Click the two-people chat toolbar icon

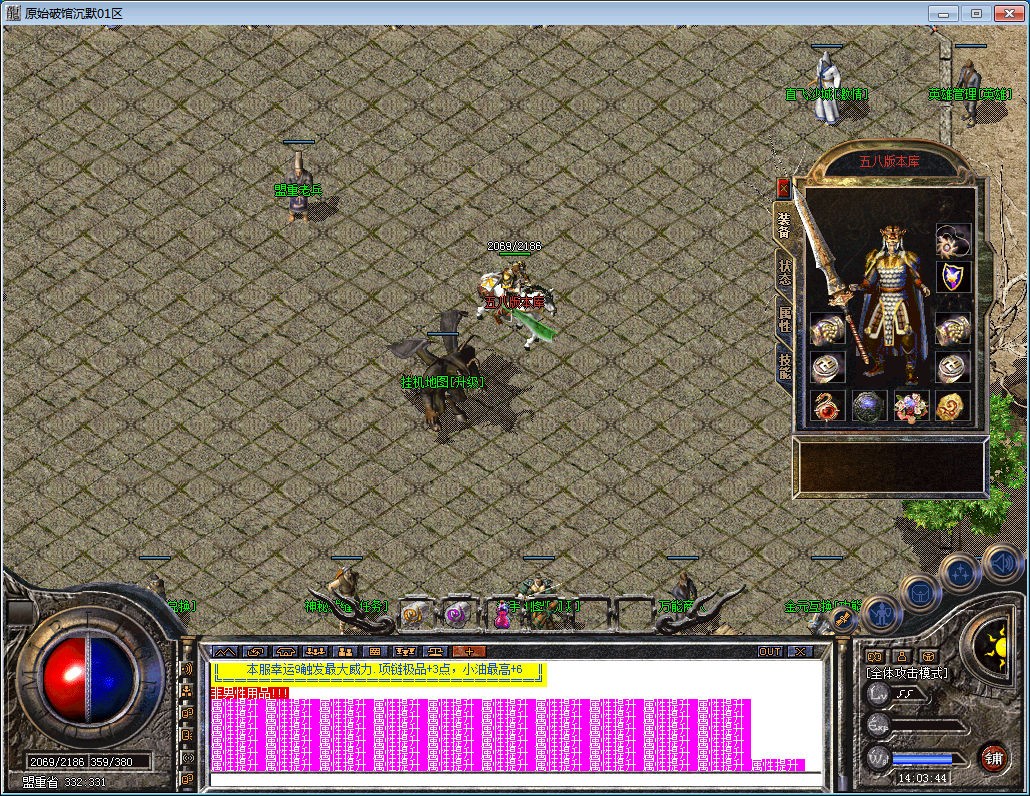coord(345,652)
